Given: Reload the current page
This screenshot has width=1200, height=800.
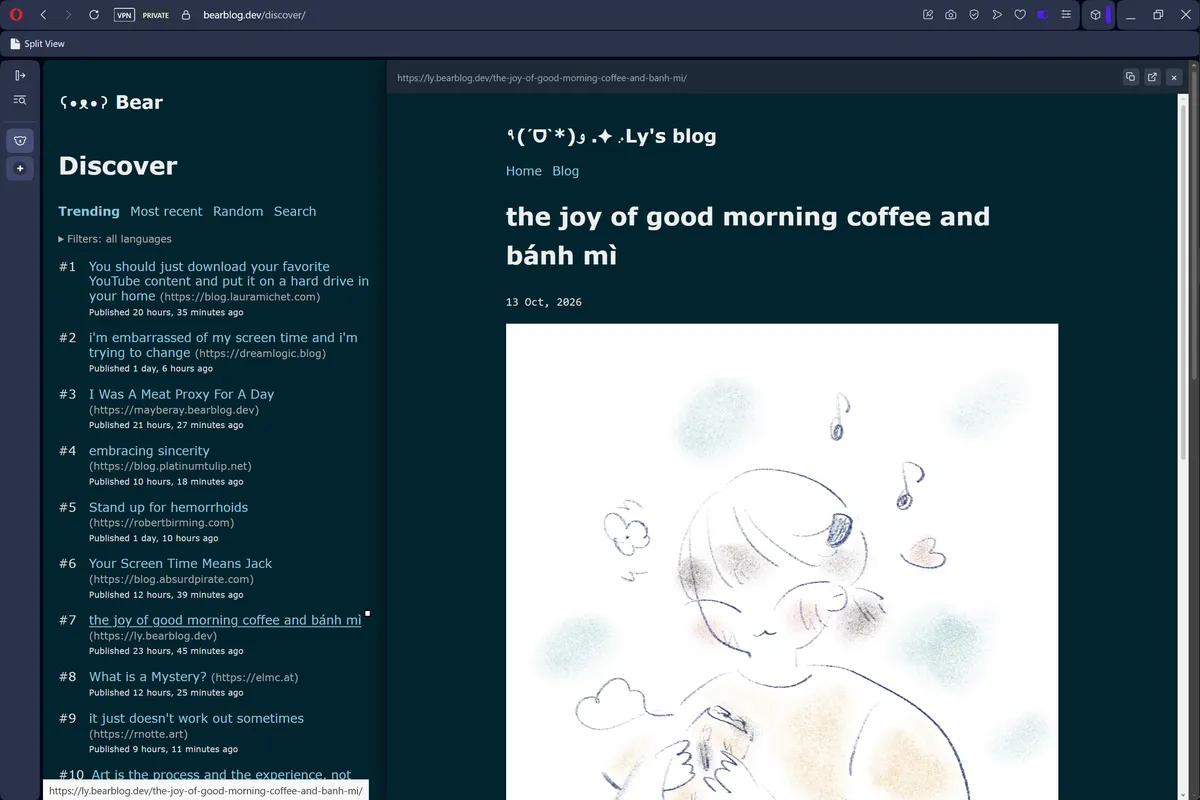Looking at the screenshot, I should 94,15.
